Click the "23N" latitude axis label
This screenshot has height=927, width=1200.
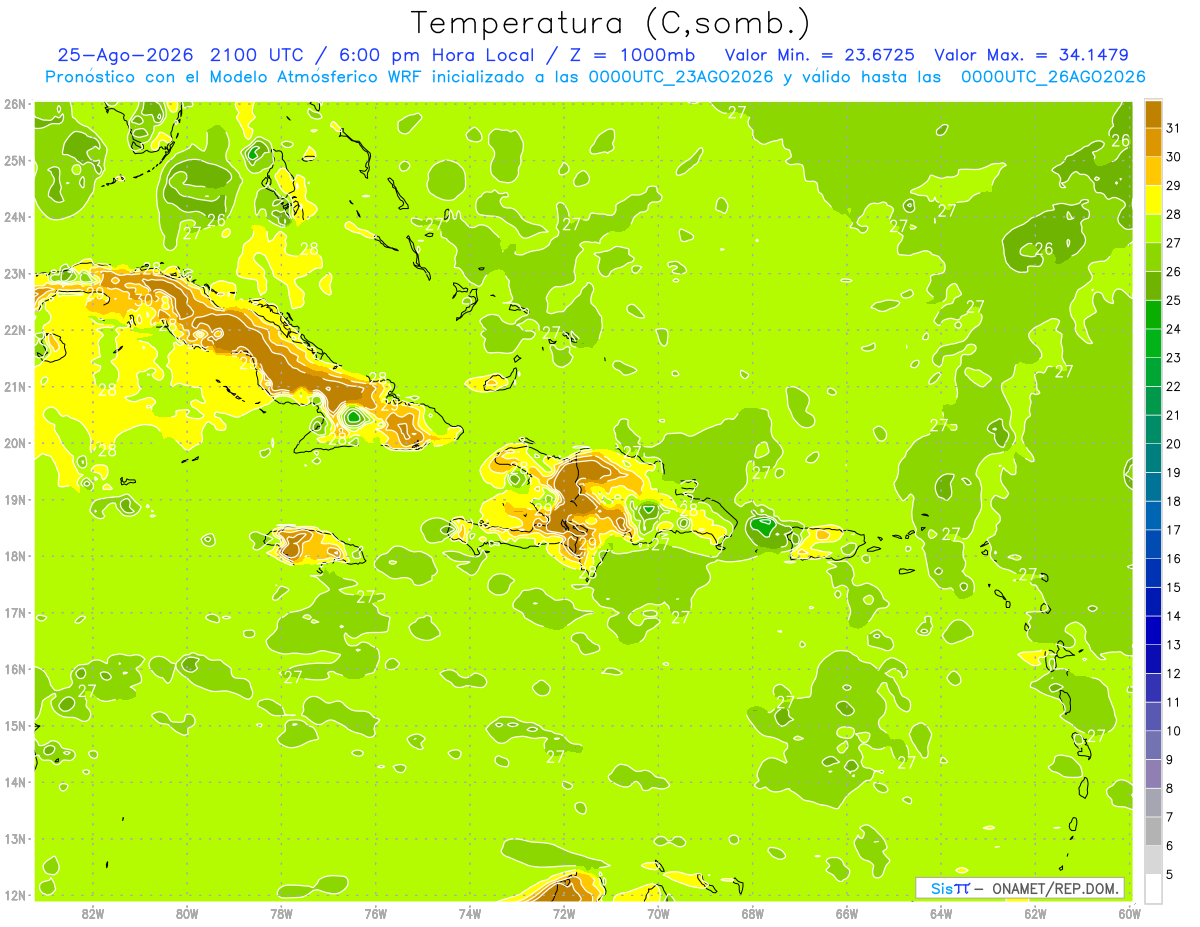(x=15, y=273)
